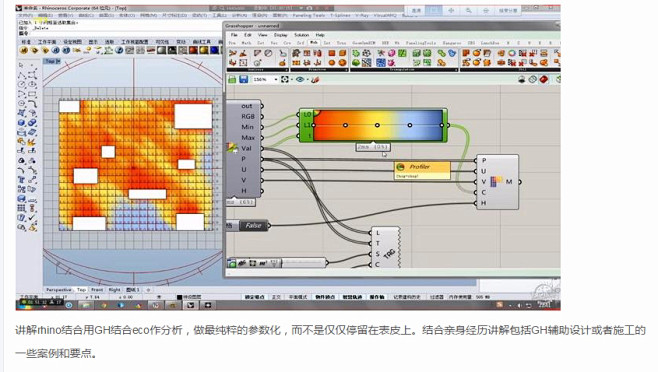658x372 pixels.
Task: Switch to the Perspective viewport tab in Rhino
Action: pos(59,290)
